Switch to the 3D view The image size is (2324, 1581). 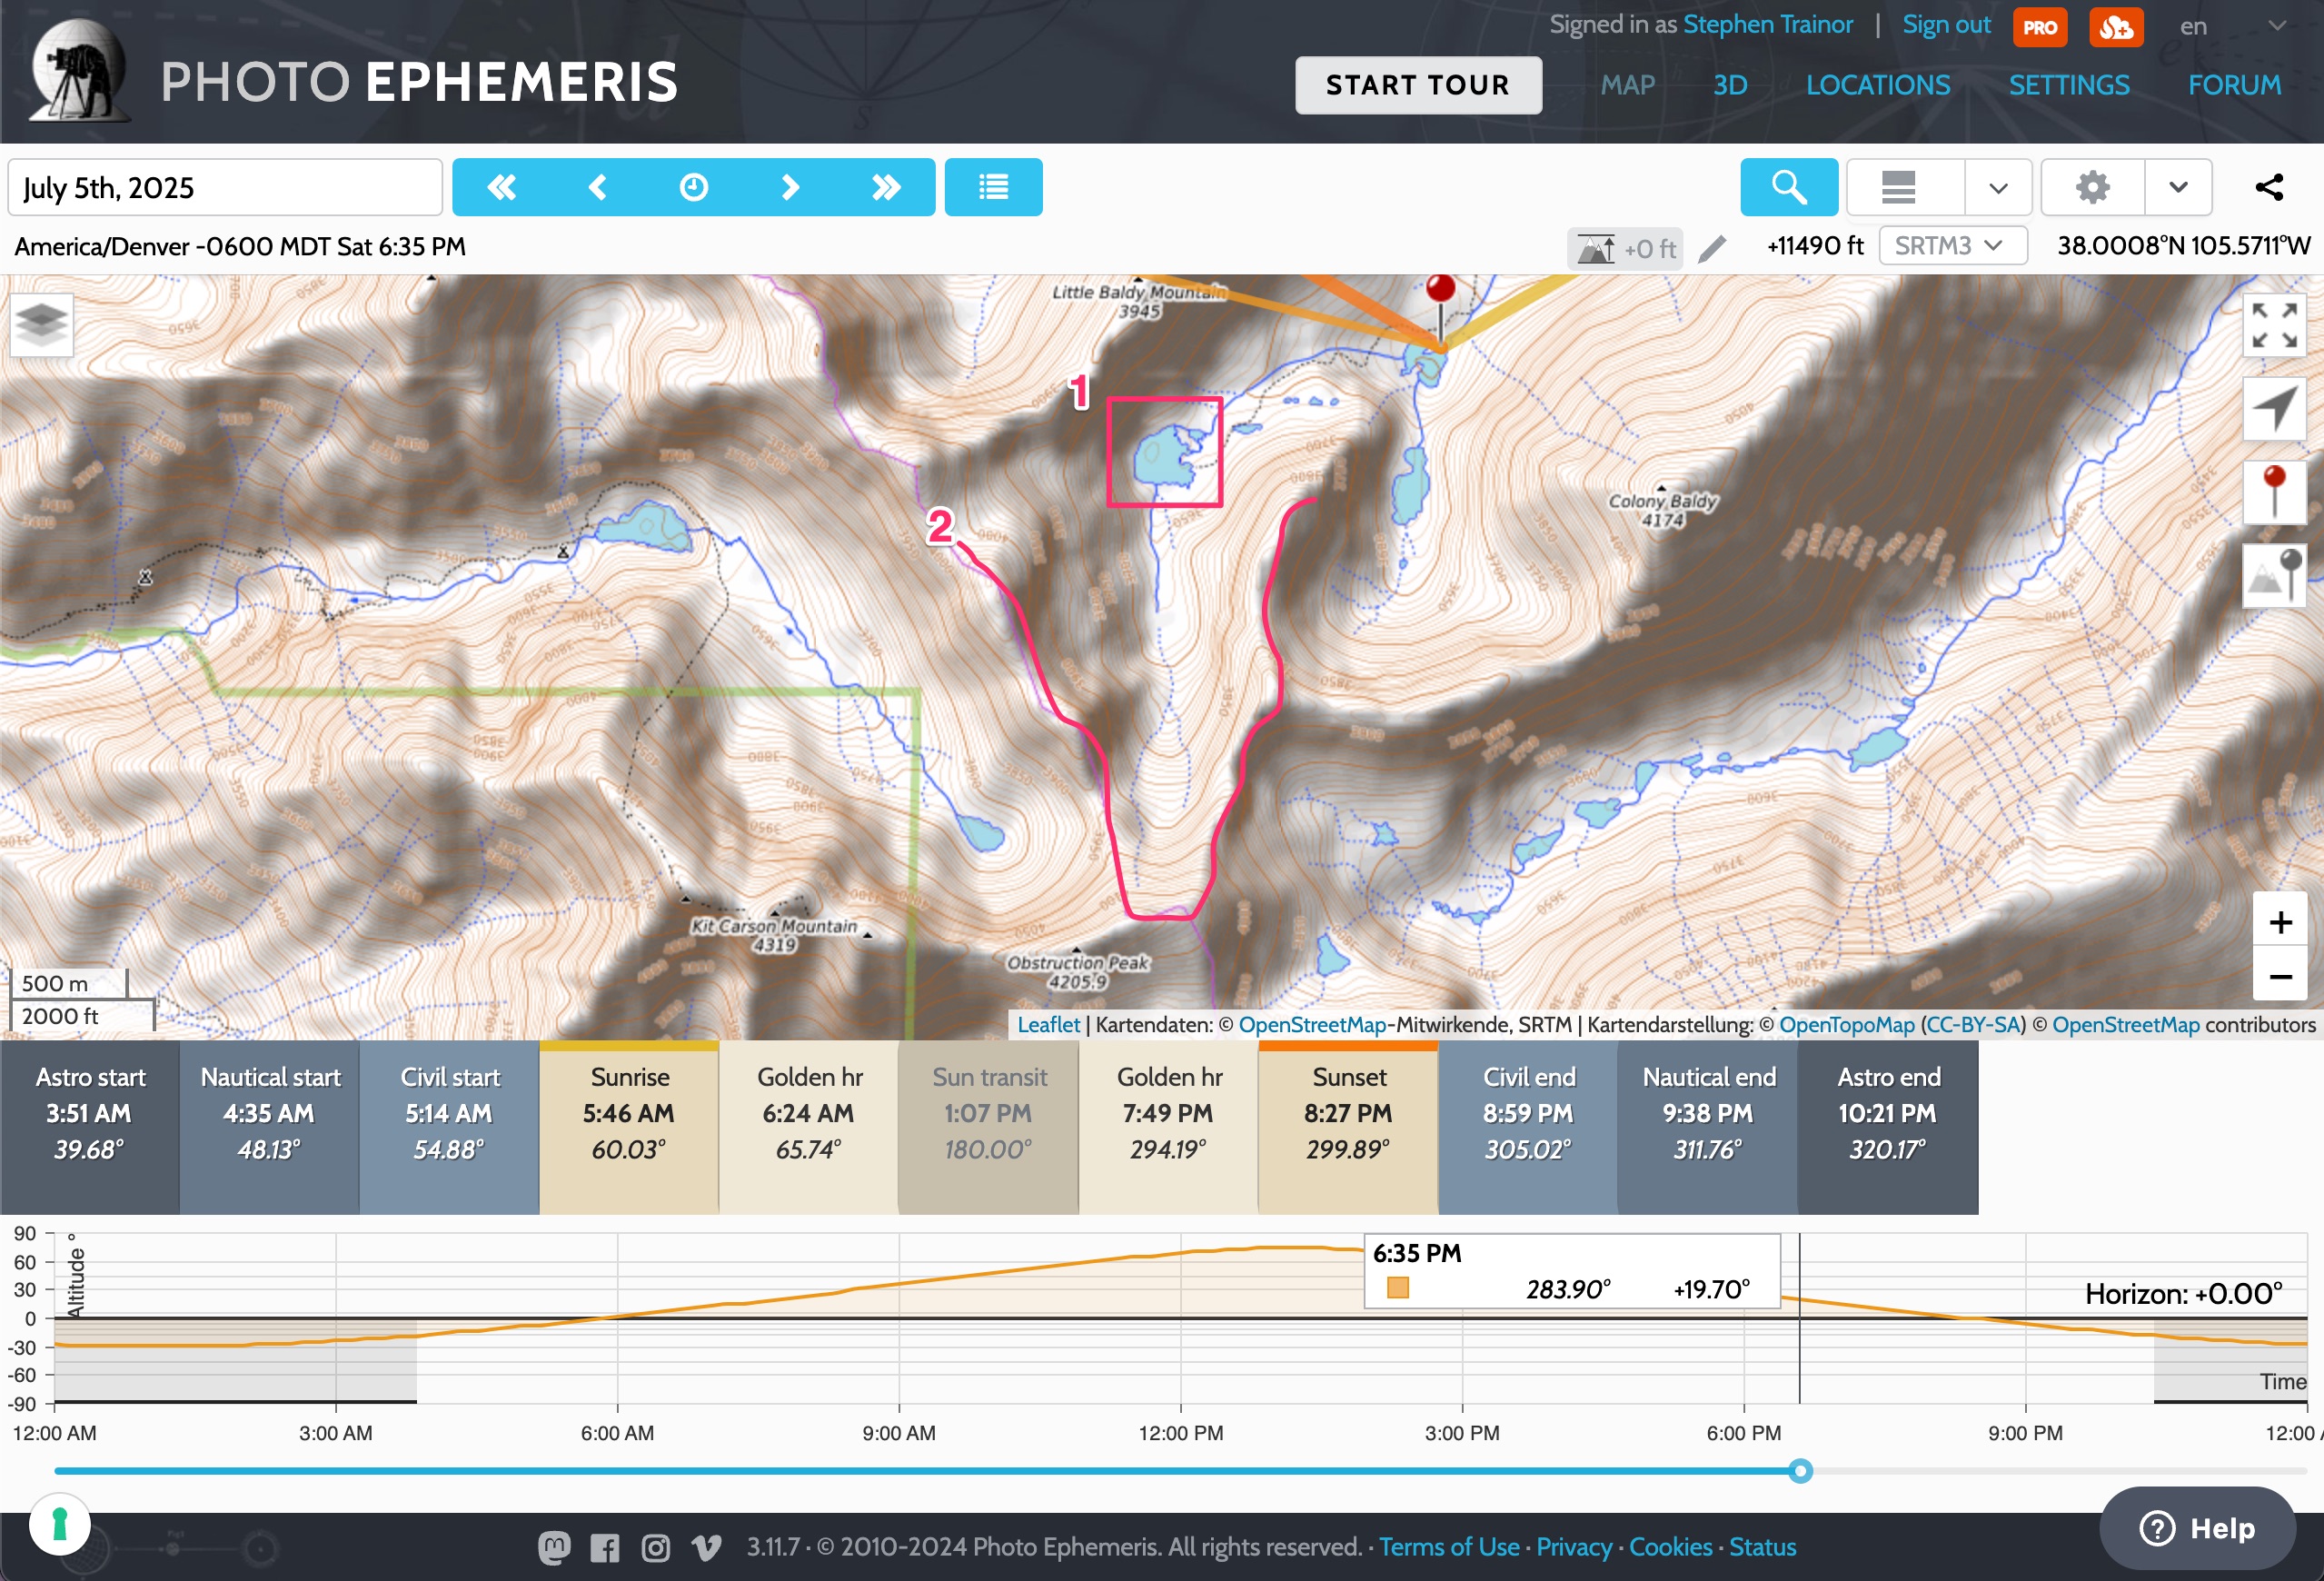(x=1730, y=85)
